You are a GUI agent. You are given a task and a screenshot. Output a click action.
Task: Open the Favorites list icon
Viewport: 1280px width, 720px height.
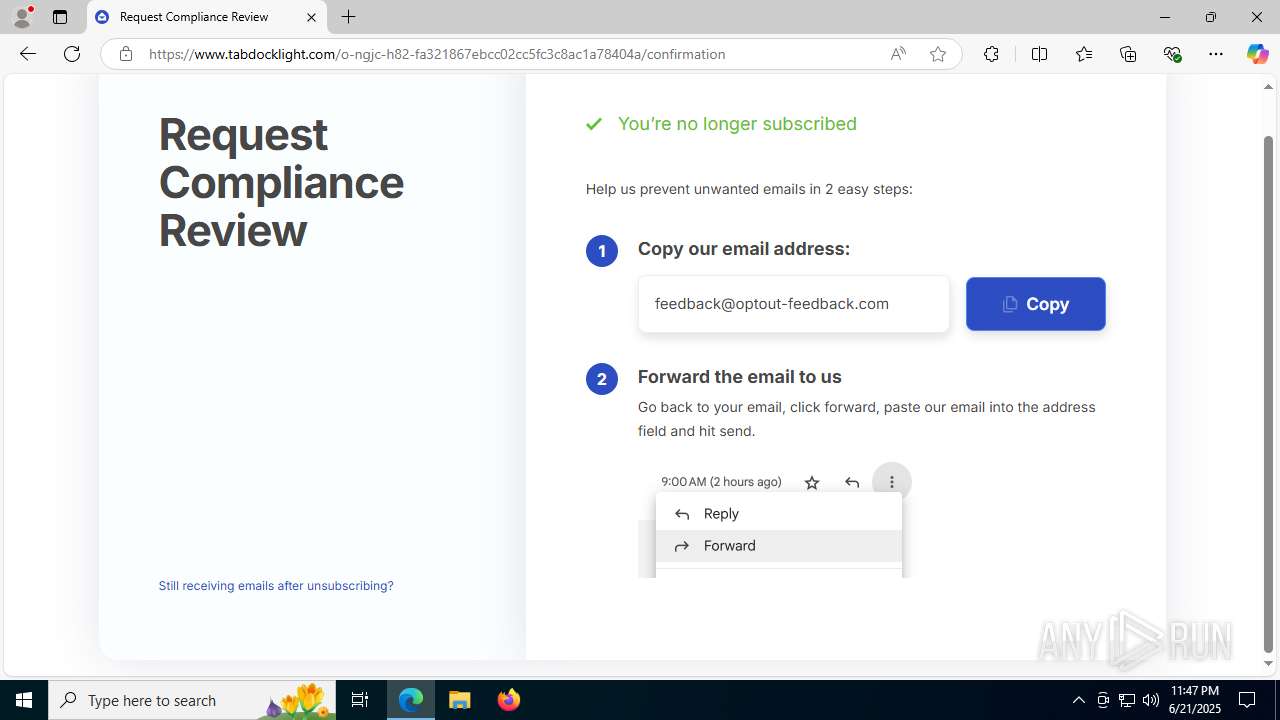pos(1084,54)
